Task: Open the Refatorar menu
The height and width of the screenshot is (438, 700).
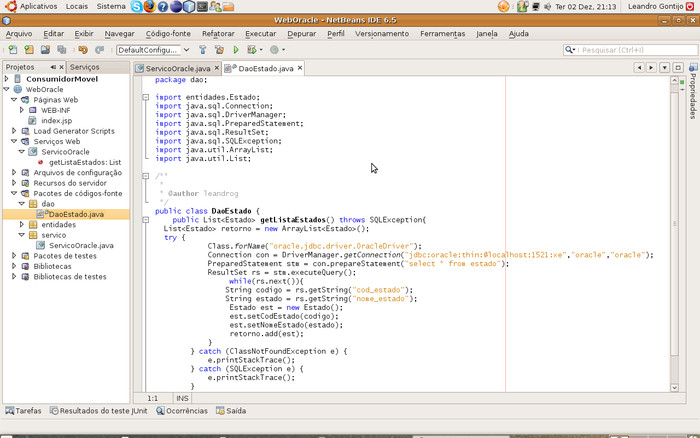Action: (218, 33)
